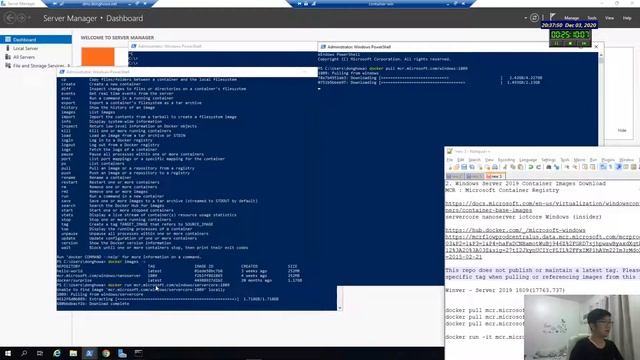This screenshot has width=640, height=360.
Task: Refresh the Server Manager dashboard
Action: pyautogui.click(x=534, y=18)
